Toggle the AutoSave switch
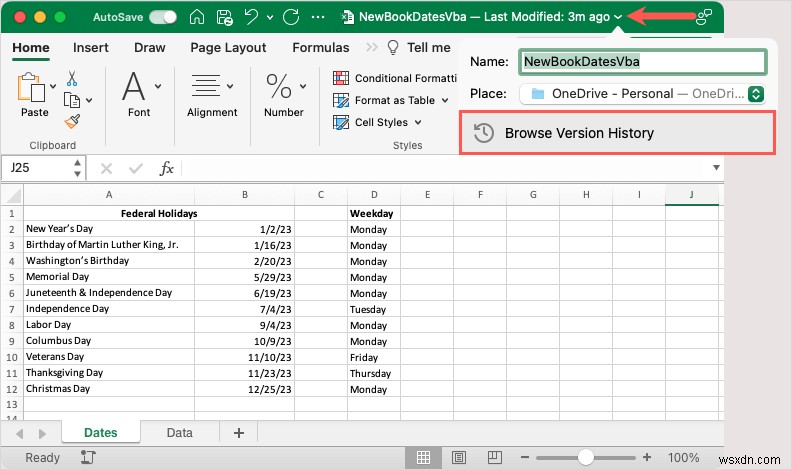792x470 pixels. pos(163,17)
